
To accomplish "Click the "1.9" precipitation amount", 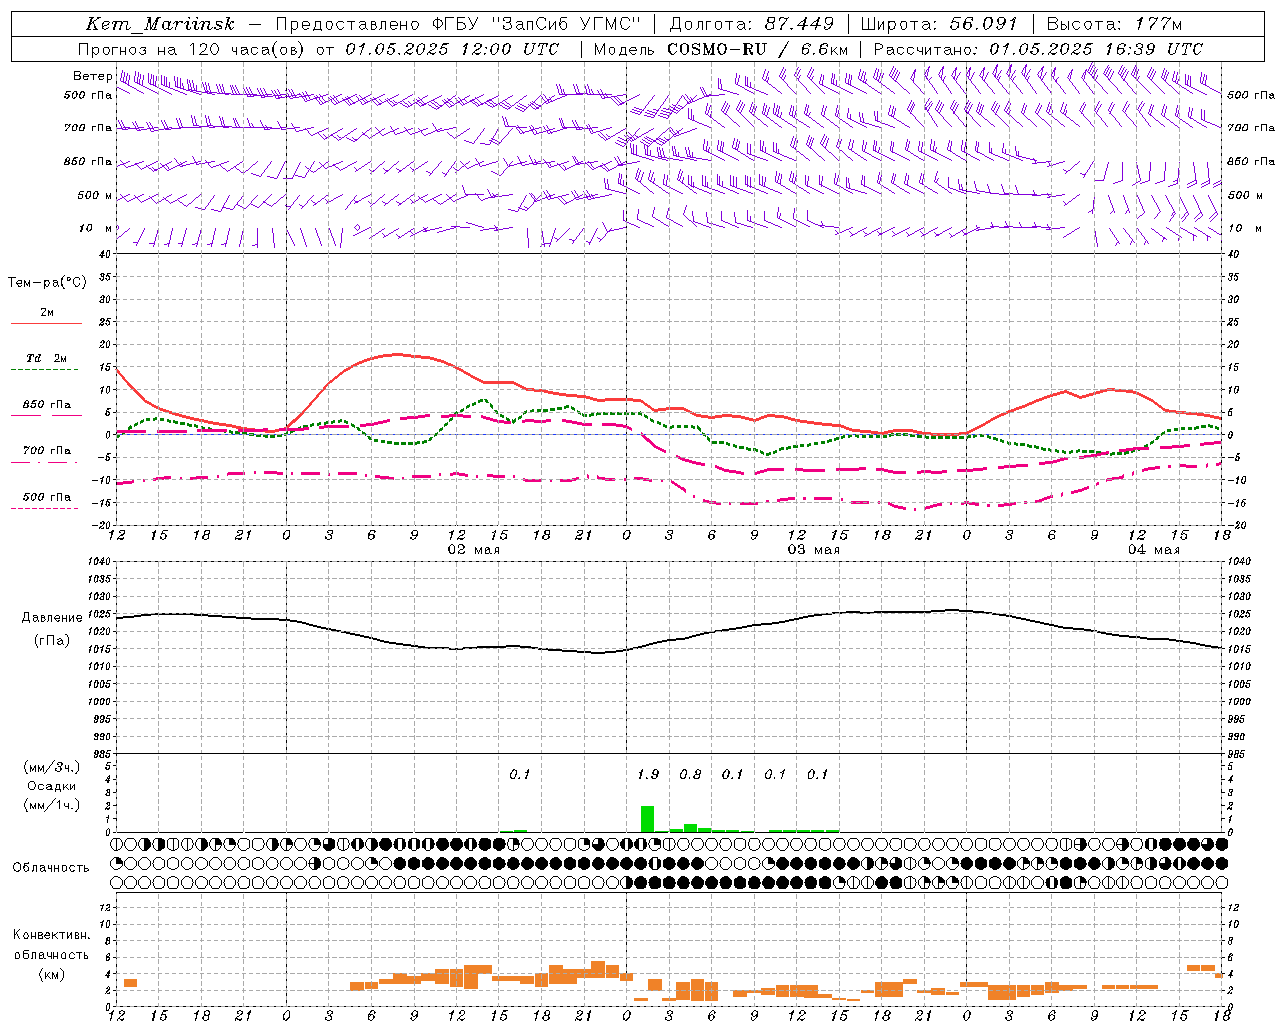I will [x=648, y=774].
